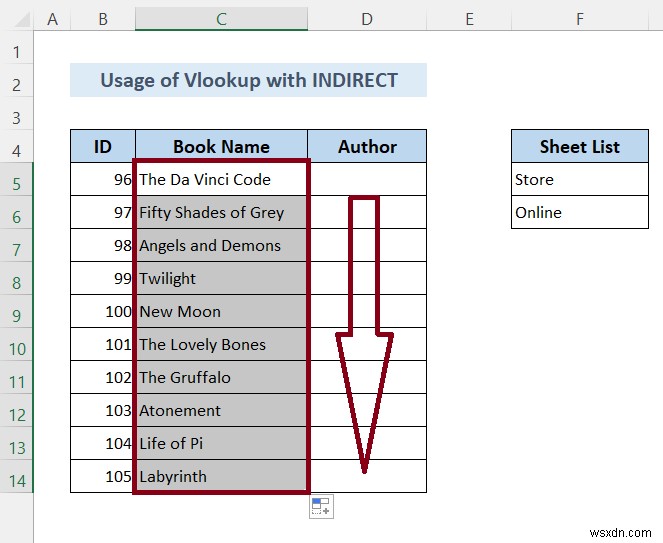Click ID cell 98
Image resolution: width=663 pixels, height=543 pixels.
(x=103, y=245)
